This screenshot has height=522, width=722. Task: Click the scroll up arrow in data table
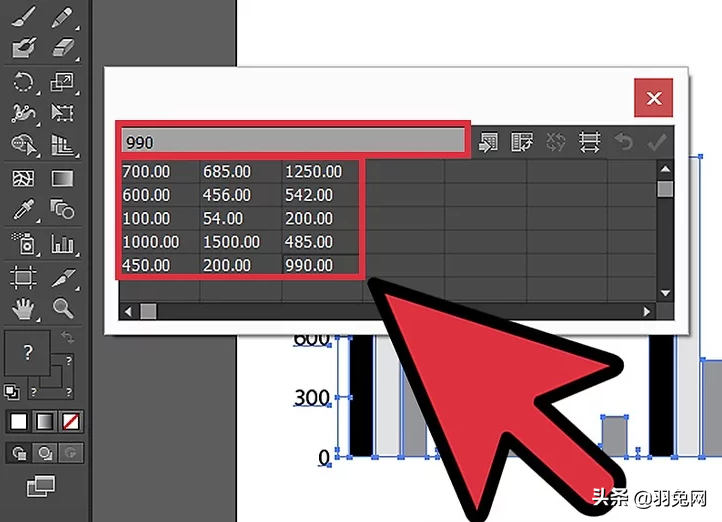(x=665, y=169)
